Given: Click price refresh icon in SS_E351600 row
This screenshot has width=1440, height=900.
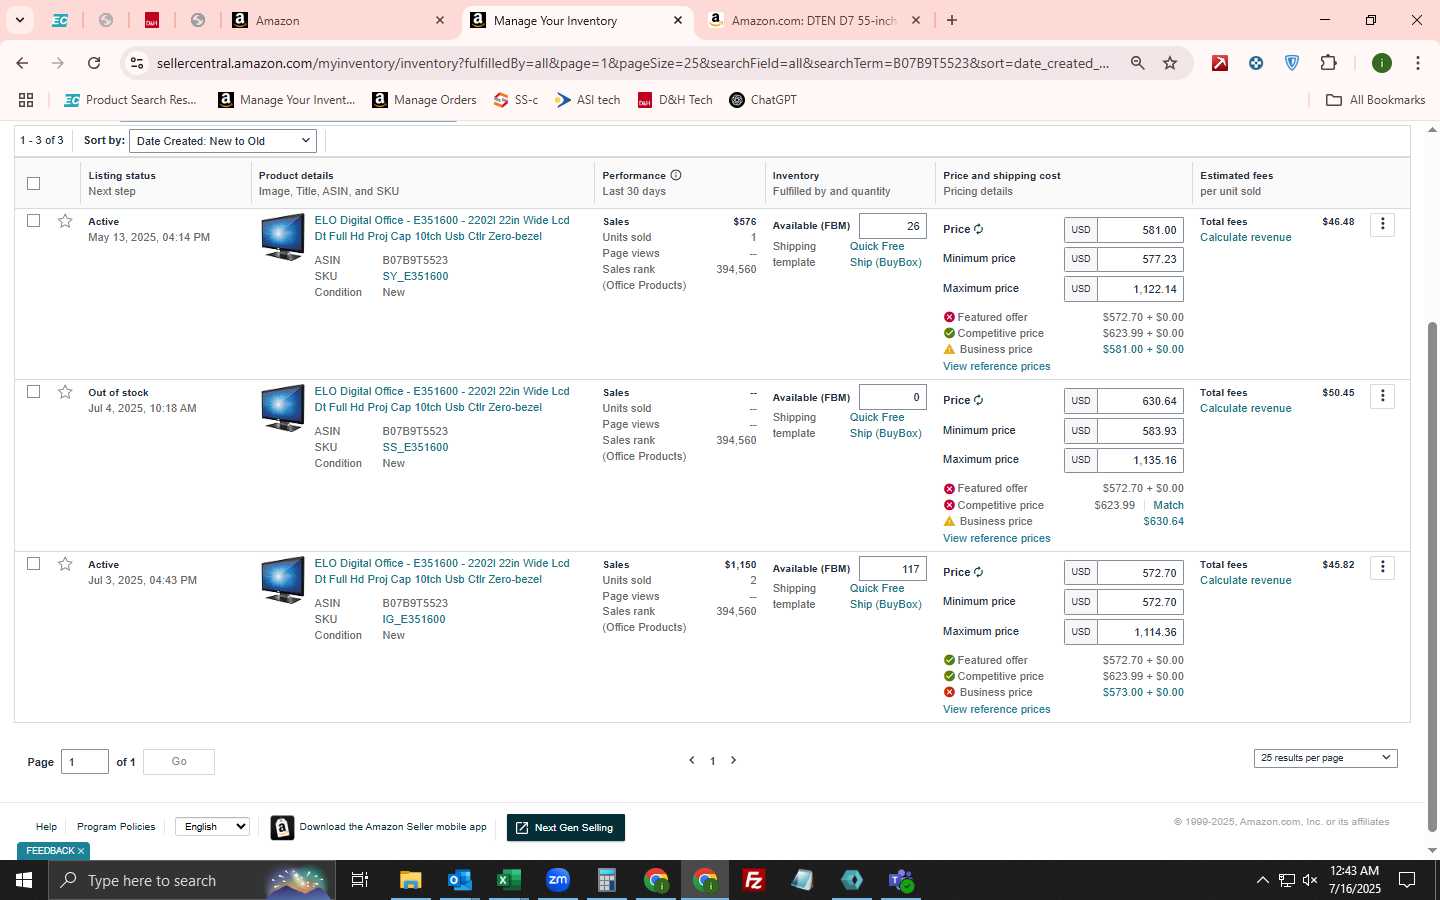Looking at the screenshot, I should pos(978,400).
